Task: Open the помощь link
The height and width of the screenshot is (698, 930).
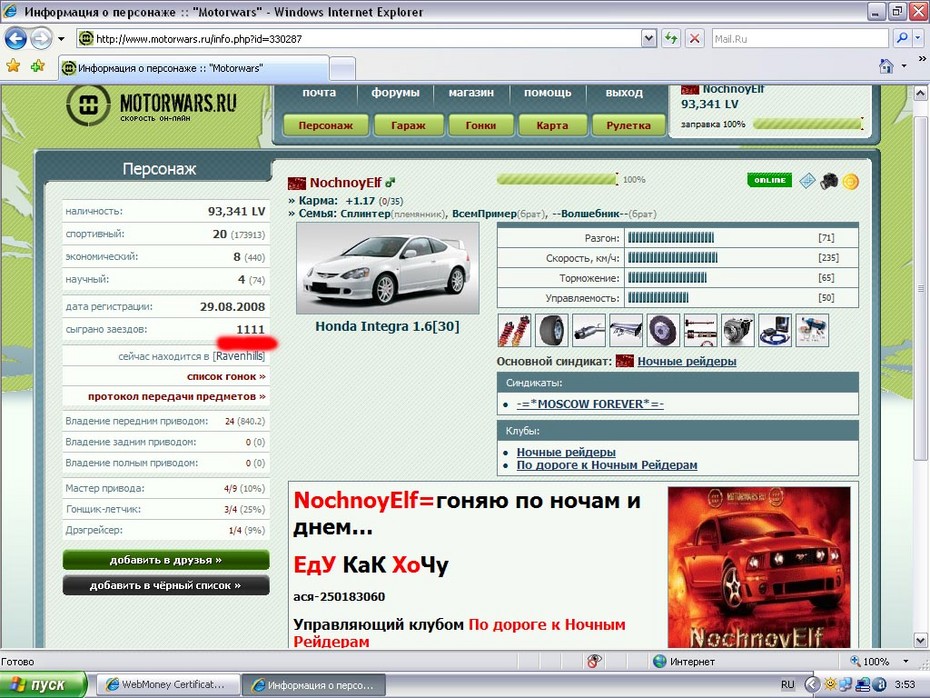Action: tap(547, 93)
